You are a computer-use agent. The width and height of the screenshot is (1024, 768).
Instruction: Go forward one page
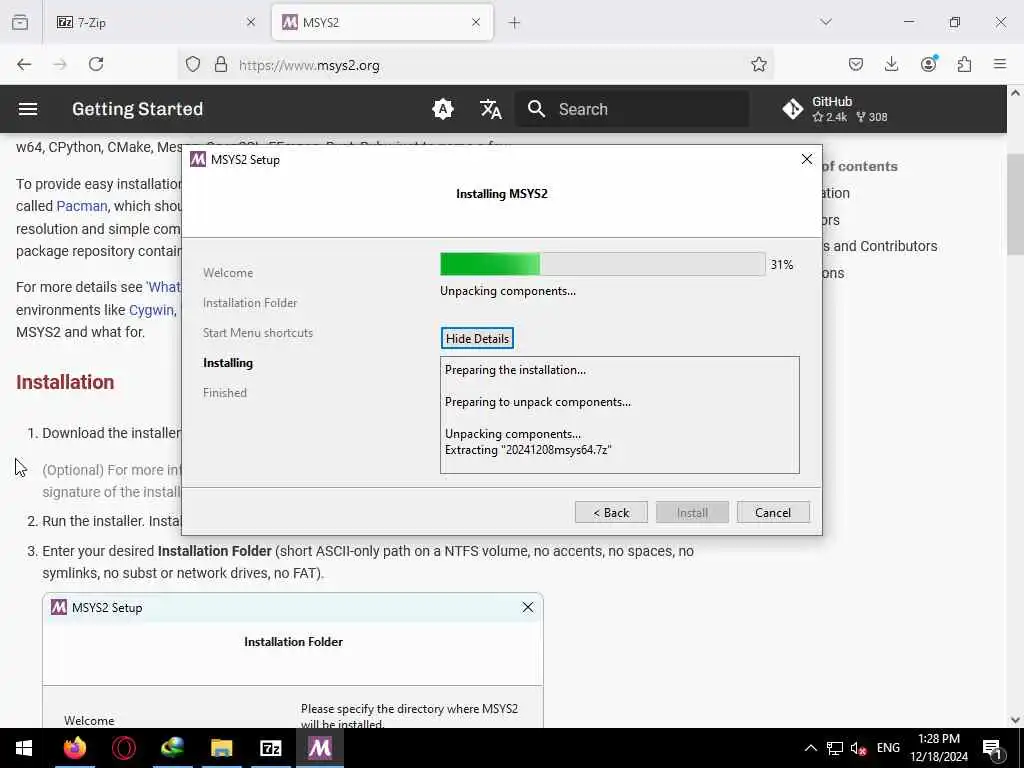(x=60, y=64)
